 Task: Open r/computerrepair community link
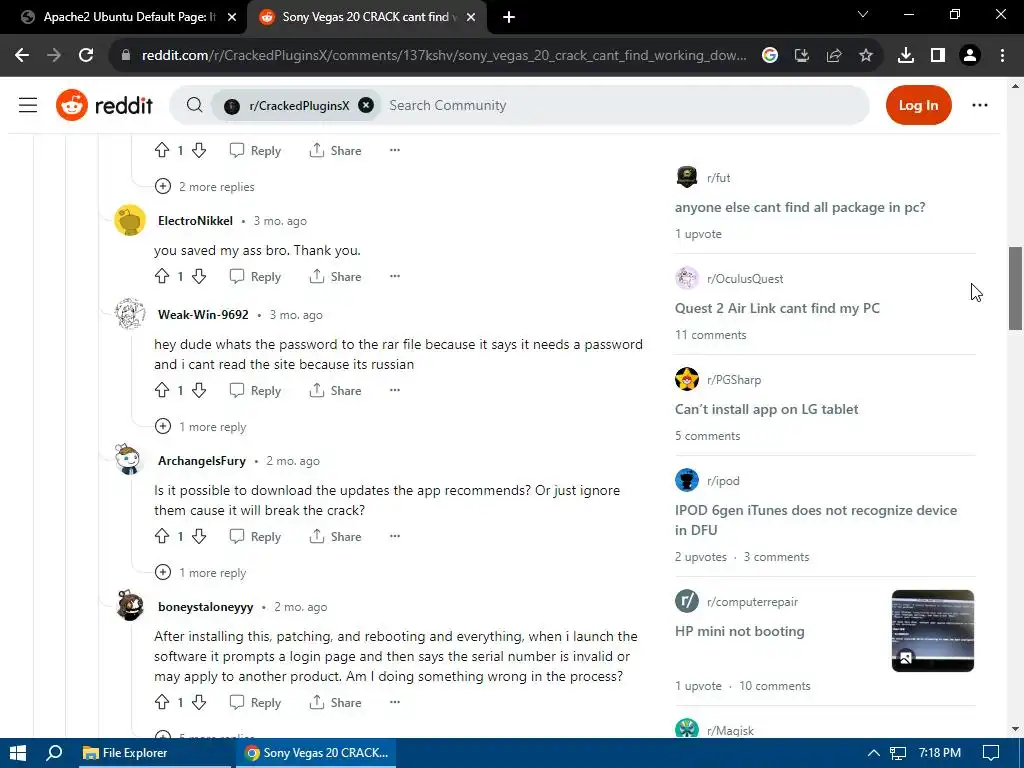click(x=752, y=602)
